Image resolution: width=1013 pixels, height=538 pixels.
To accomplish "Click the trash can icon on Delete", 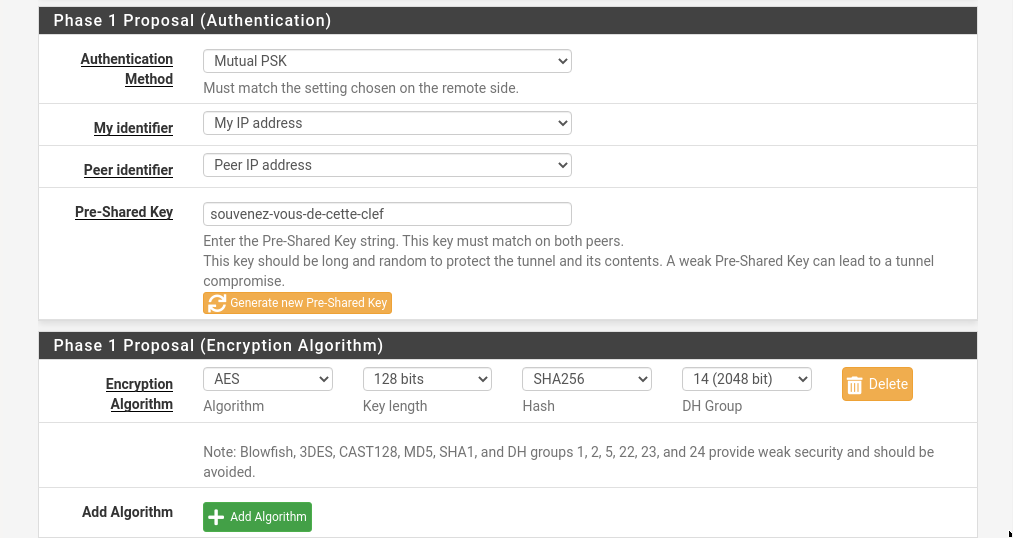I will (x=854, y=385).
